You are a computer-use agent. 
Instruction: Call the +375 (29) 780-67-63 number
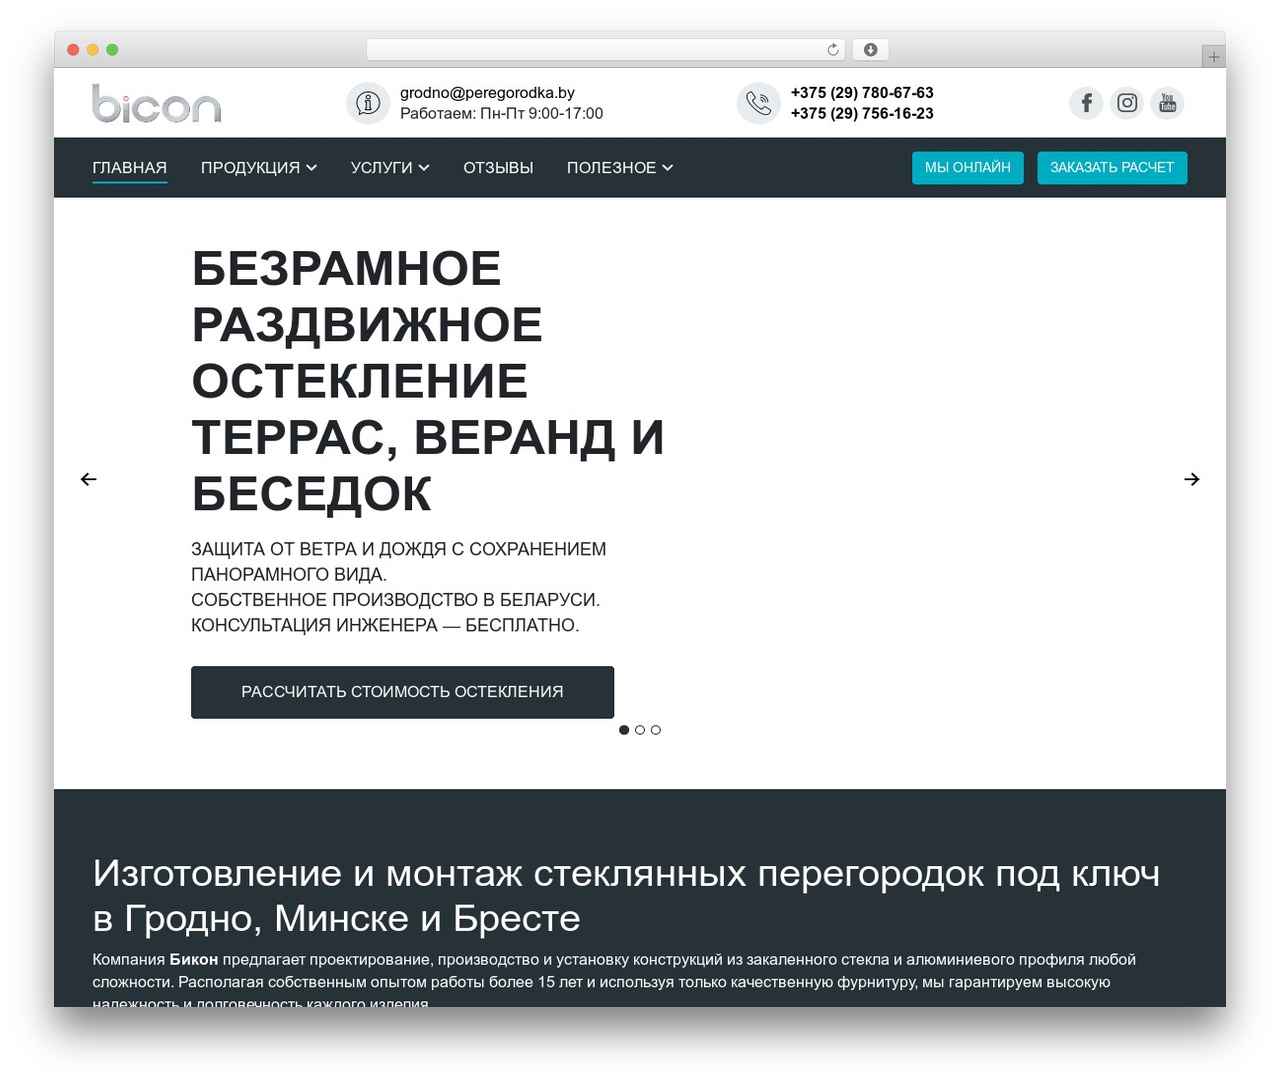click(862, 93)
